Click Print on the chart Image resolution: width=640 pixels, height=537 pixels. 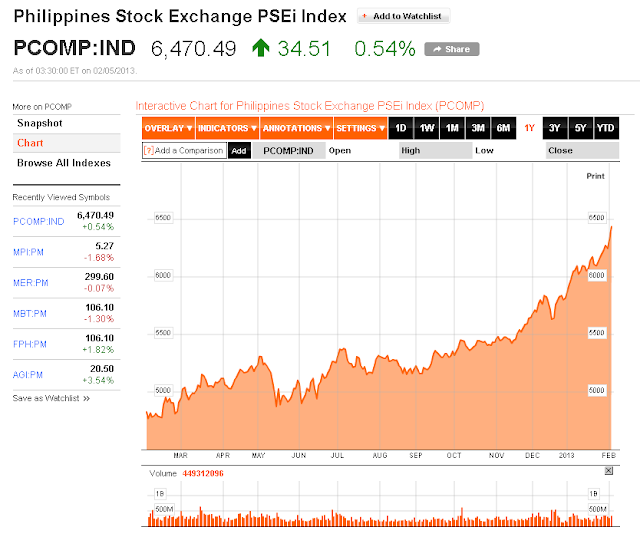pos(595,176)
